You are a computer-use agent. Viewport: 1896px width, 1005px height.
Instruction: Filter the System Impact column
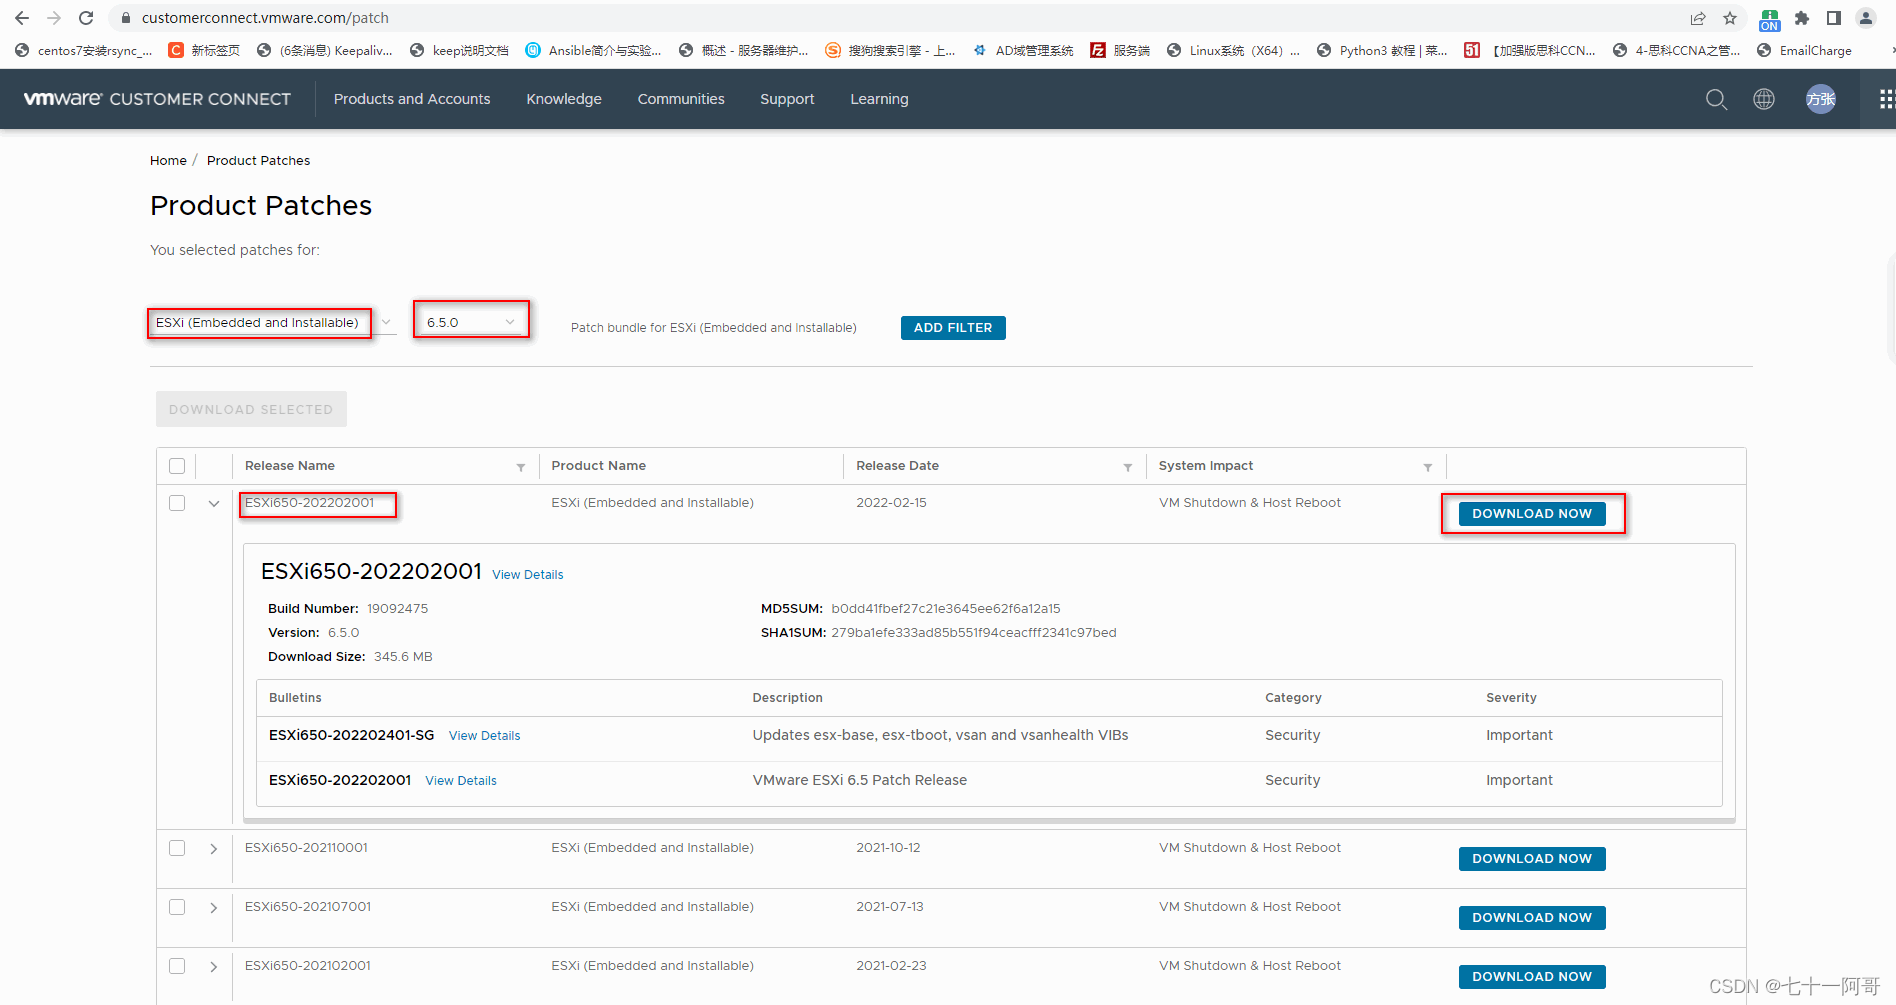(x=1428, y=467)
